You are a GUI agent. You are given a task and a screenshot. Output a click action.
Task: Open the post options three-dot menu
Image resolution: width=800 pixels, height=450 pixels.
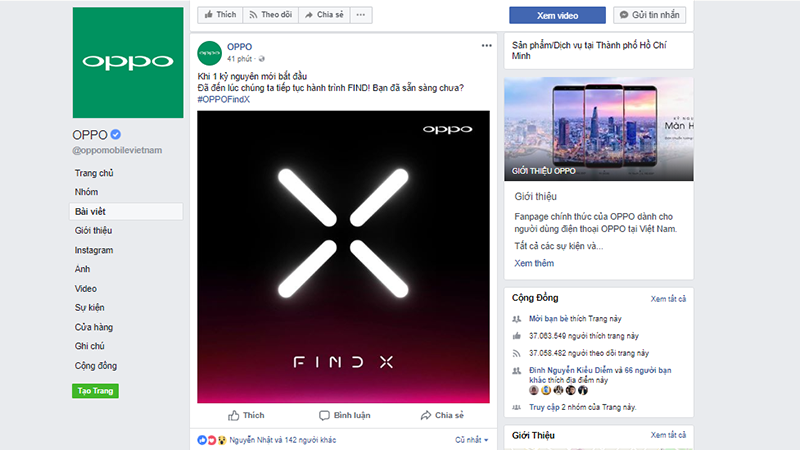pos(486,46)
